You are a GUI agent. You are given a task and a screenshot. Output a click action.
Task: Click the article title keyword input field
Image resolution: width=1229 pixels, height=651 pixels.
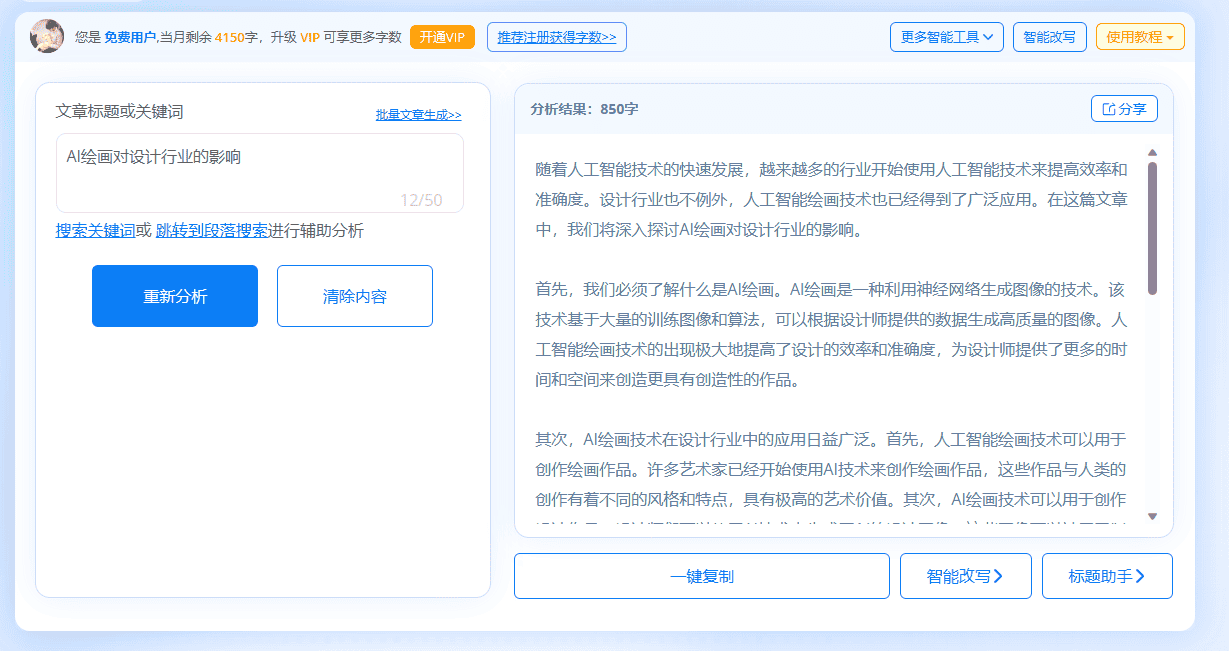click(x=260, y=173)
